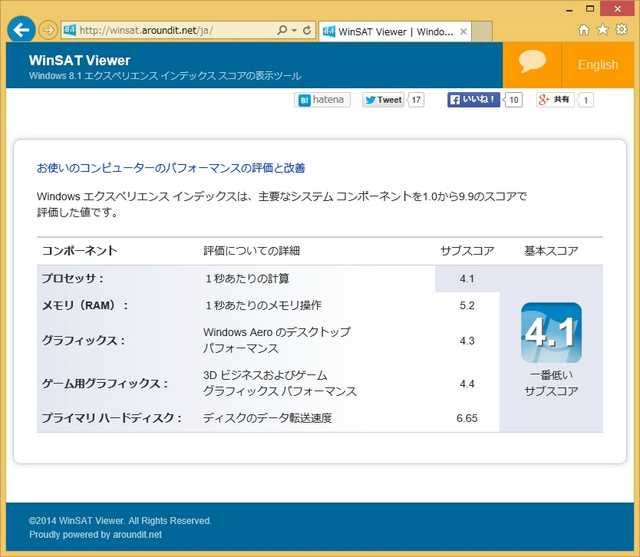
Task: Click the hard disk subscore 6.65
Action: [467, 418]
